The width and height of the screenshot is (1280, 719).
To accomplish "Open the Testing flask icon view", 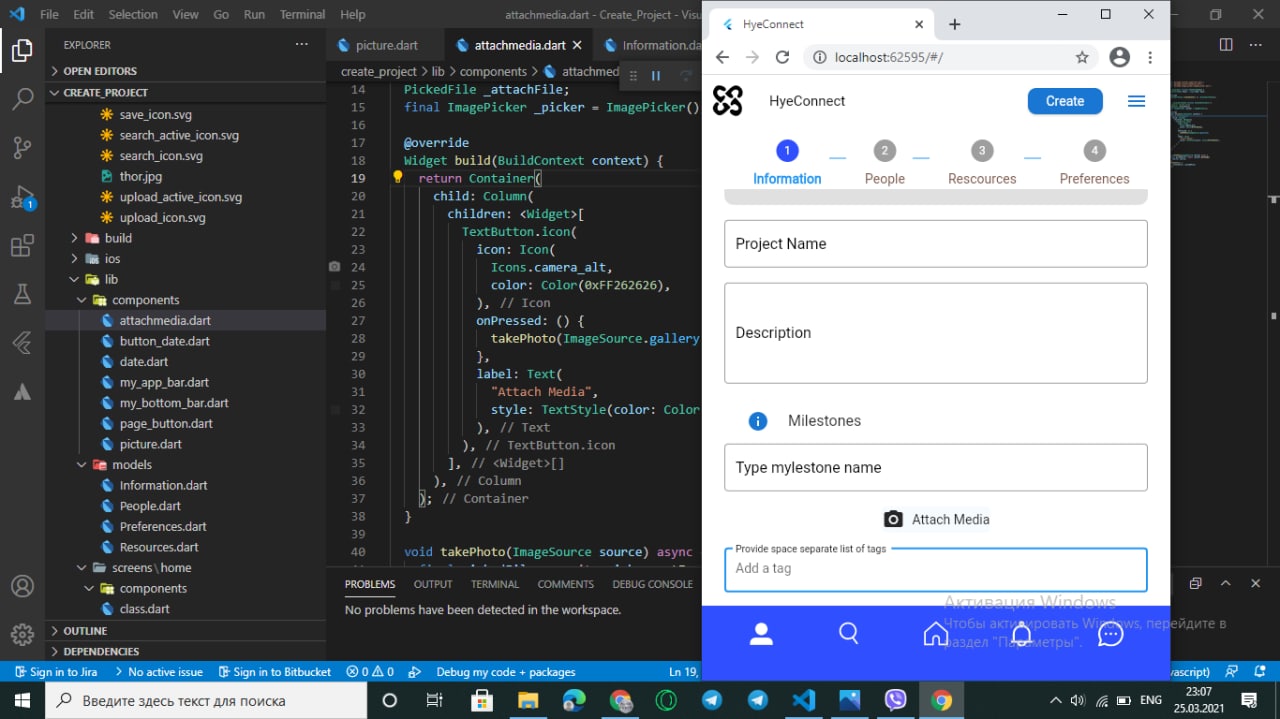I will click(x=22, y=294).
